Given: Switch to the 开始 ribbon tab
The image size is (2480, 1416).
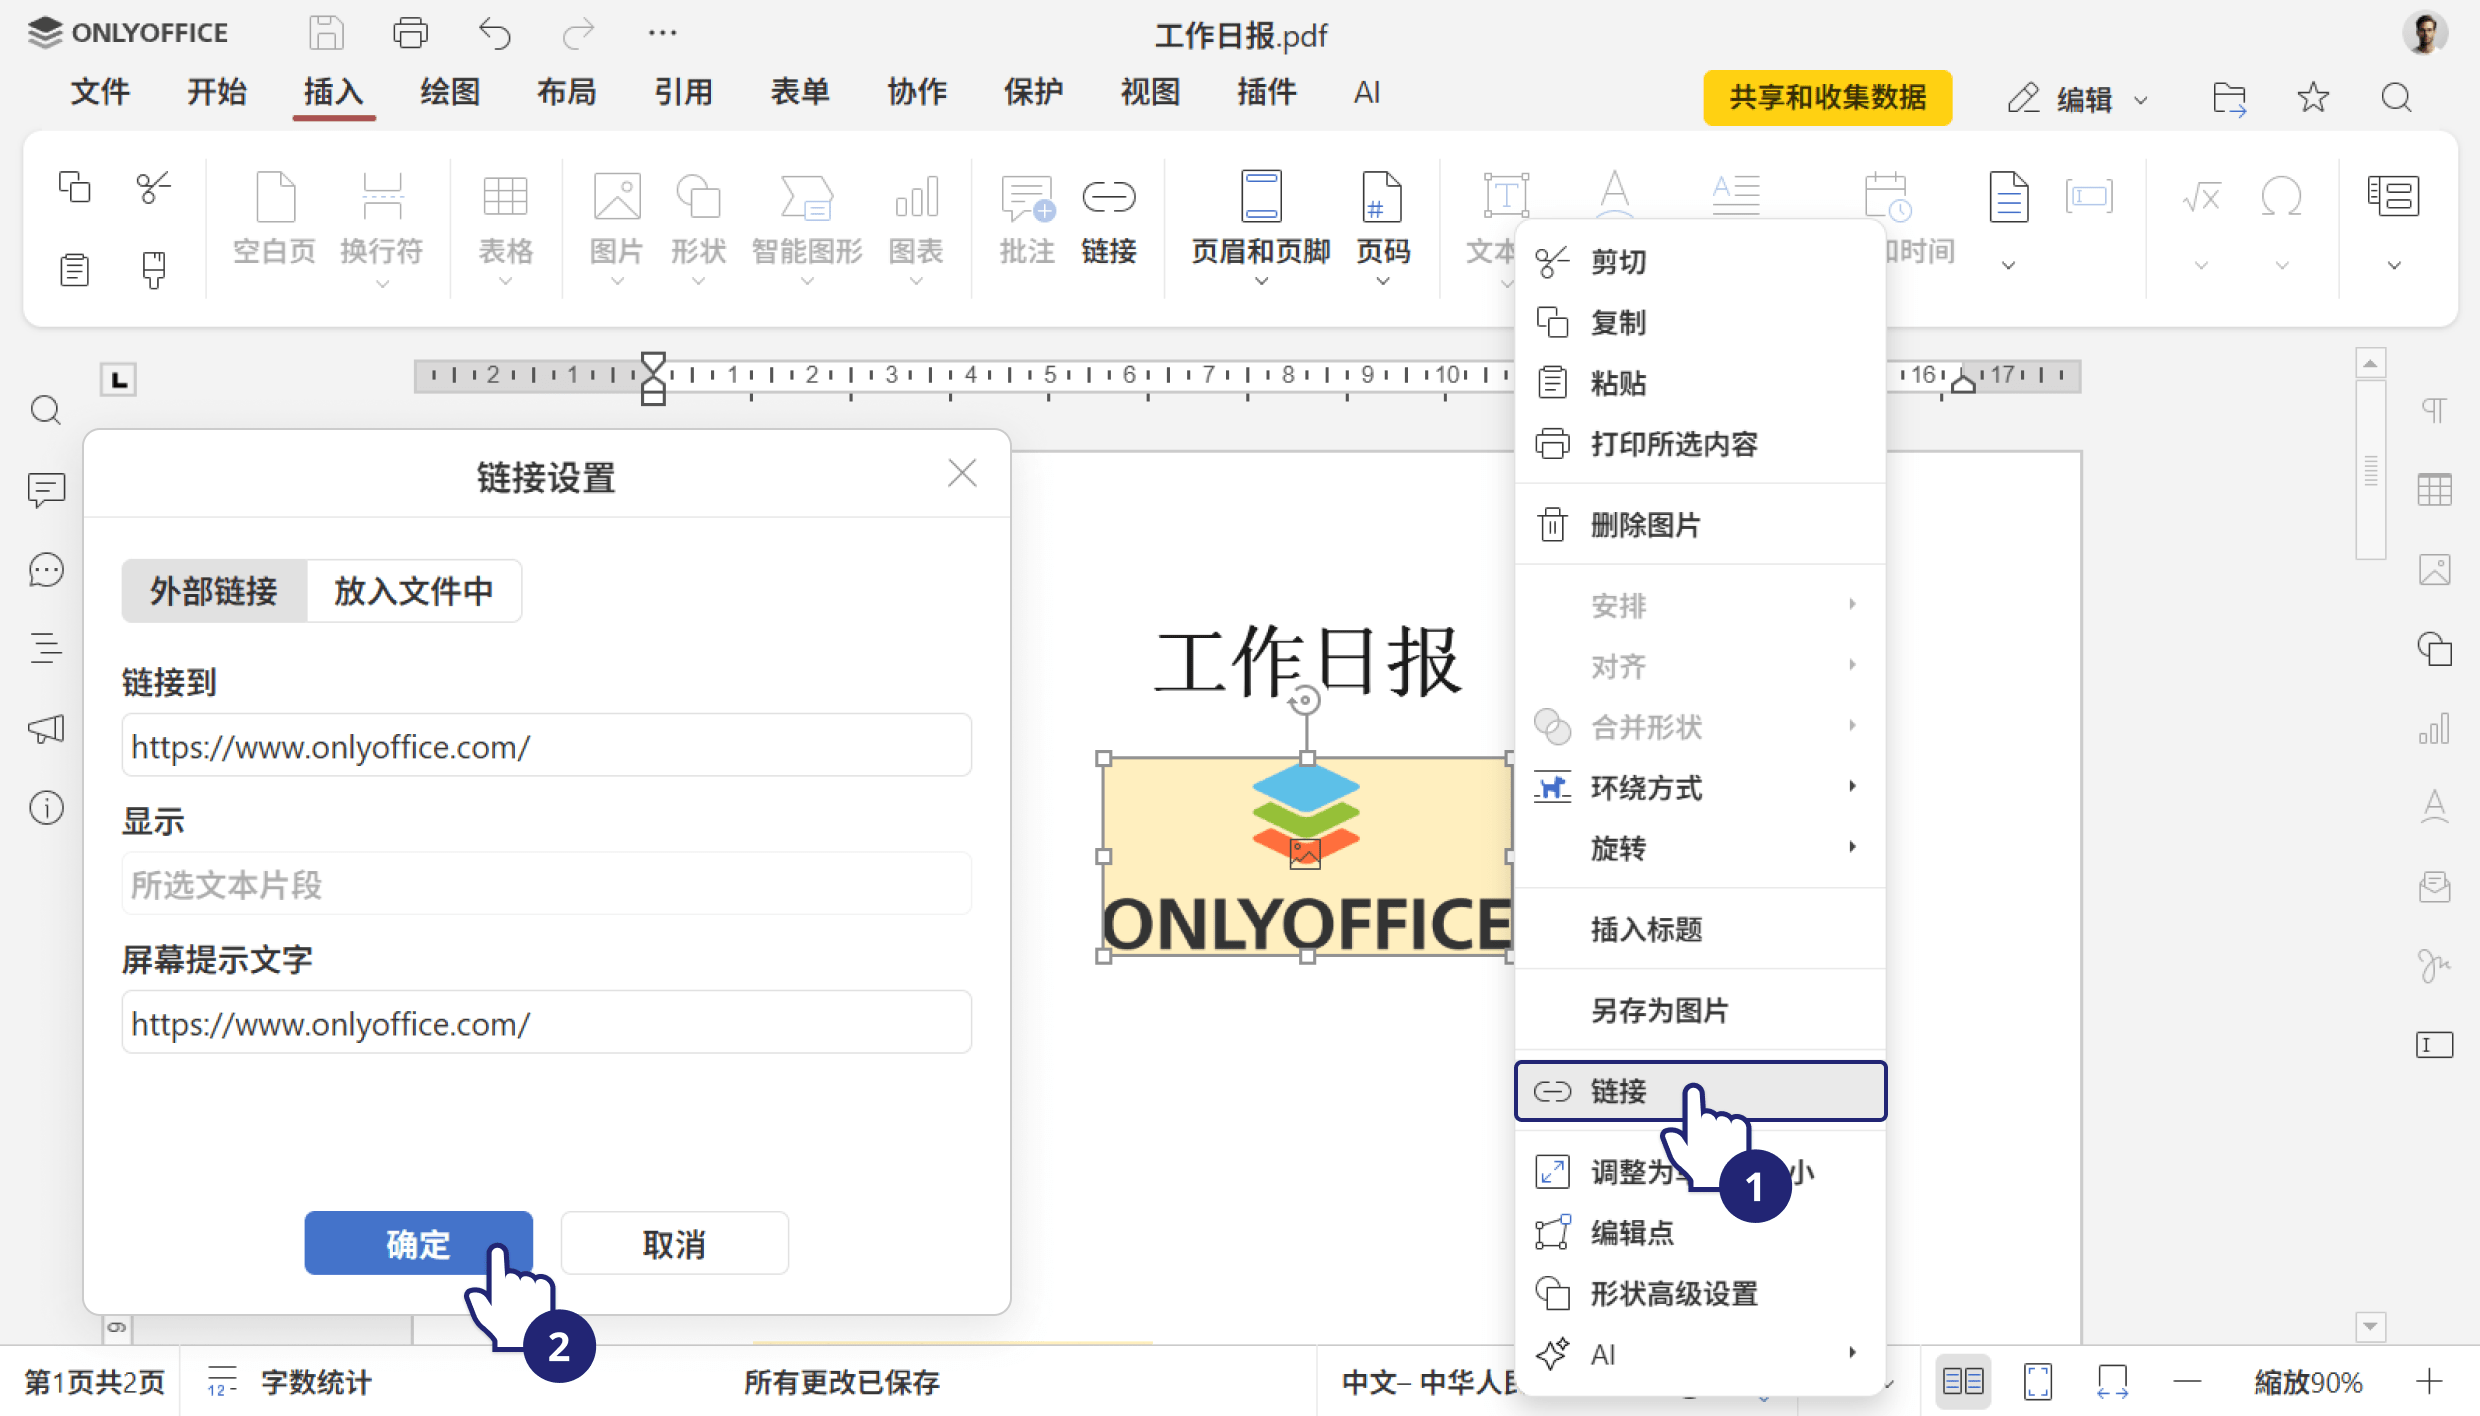Looking at the screenshot, I should click(217, 92).
